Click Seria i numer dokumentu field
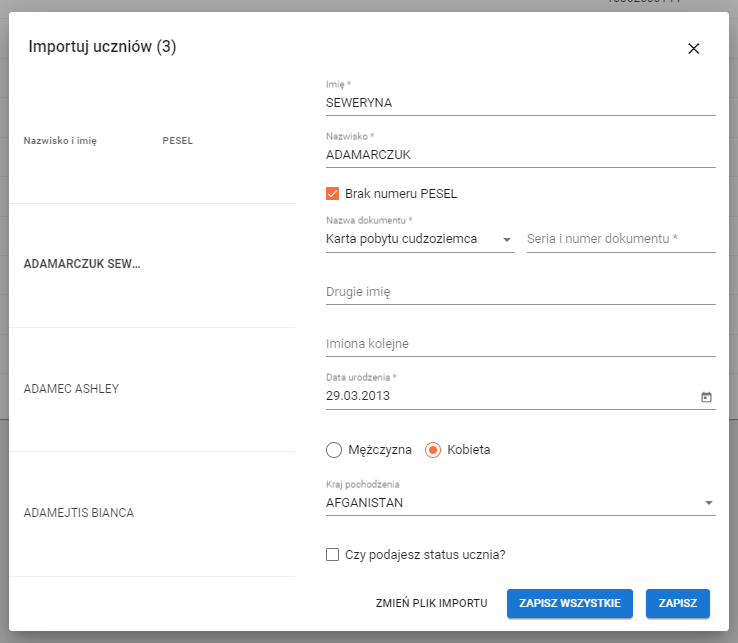738x643 pixels. [x=620, y=240]
